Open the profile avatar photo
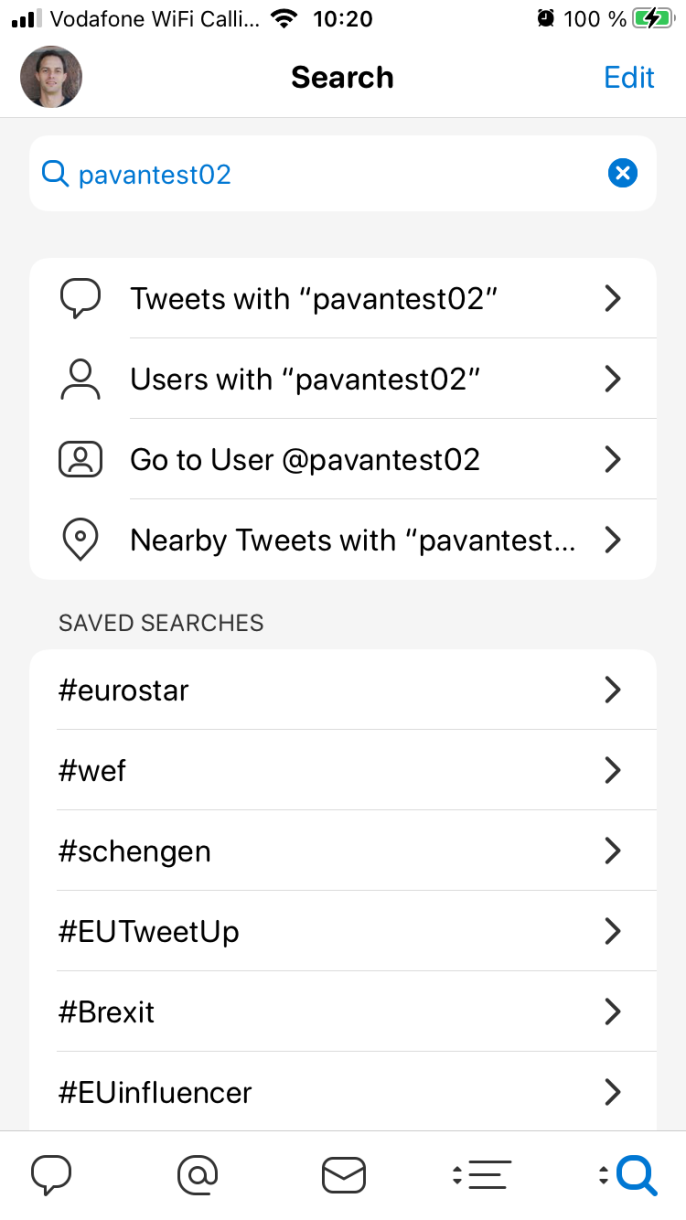This screenshot has width=686, height=1220. coord(51,77)
